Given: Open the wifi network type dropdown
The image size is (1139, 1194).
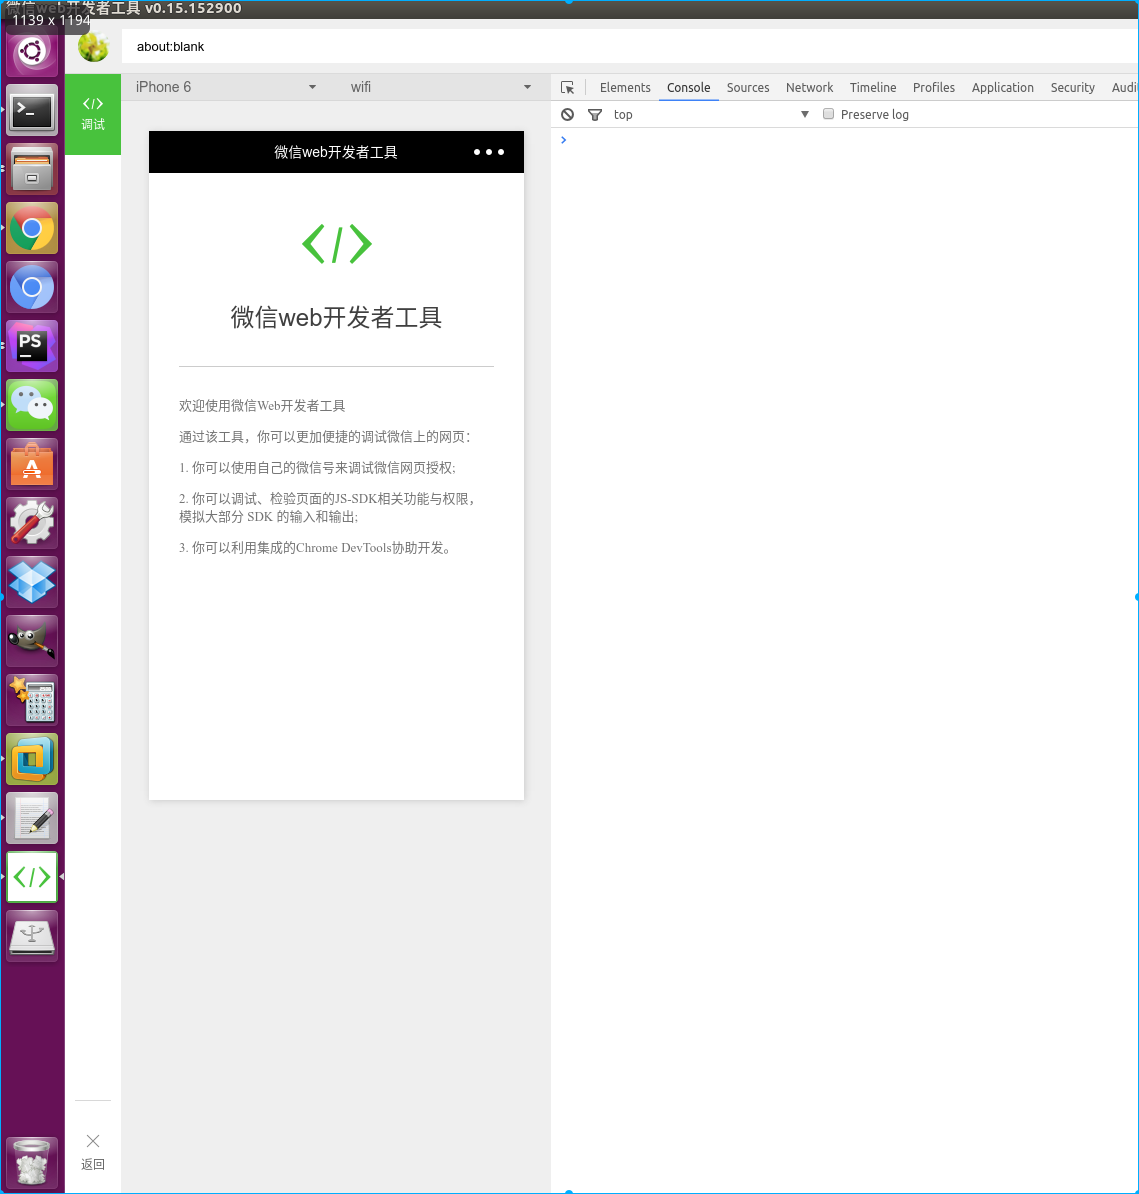Looking at the screenshot, I should pyautogui.click(x=440, y=87).
